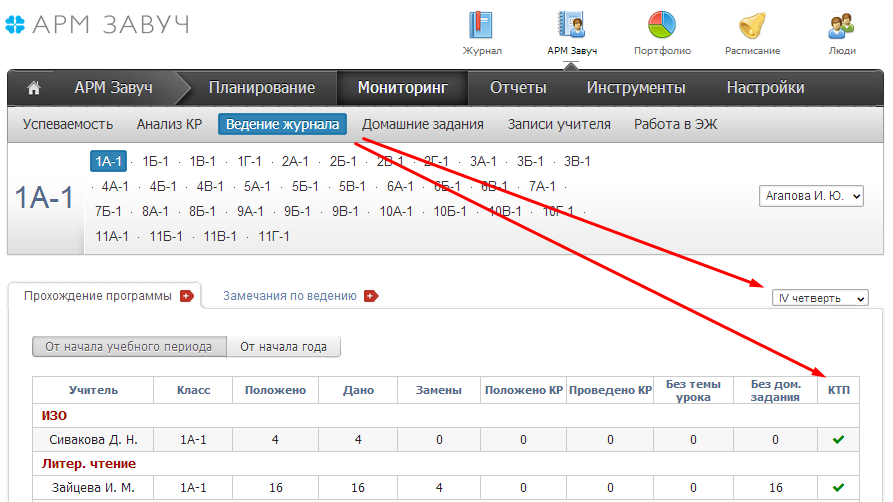Select От начала года toggle
The height and width of the screenshot is (502, 893).
[x=284, y=346]
